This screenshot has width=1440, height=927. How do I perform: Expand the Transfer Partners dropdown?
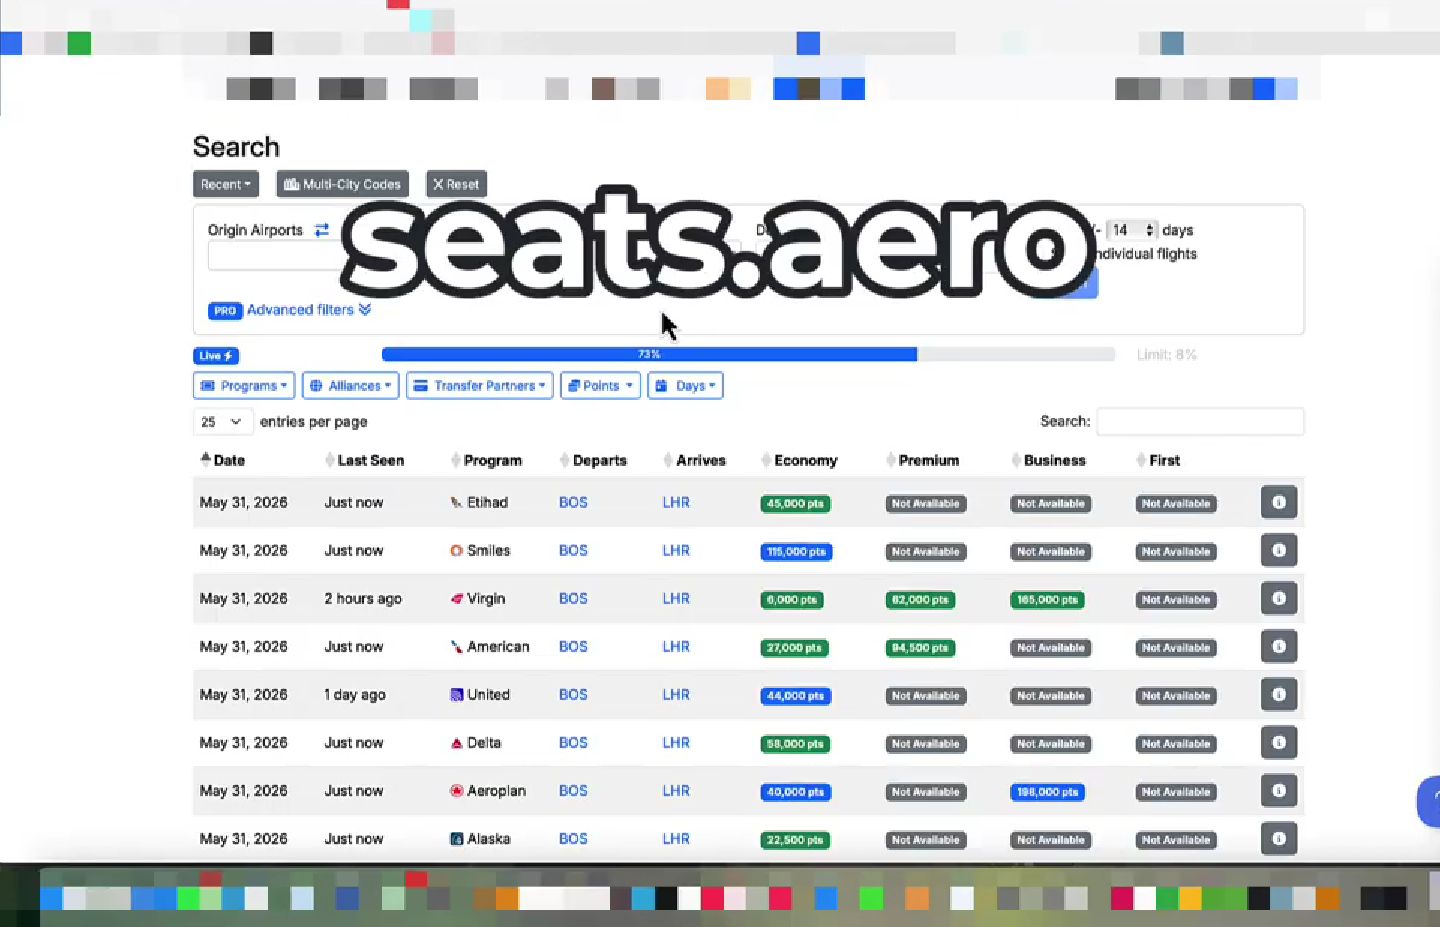pyautogui.click(x=480, y=386)
